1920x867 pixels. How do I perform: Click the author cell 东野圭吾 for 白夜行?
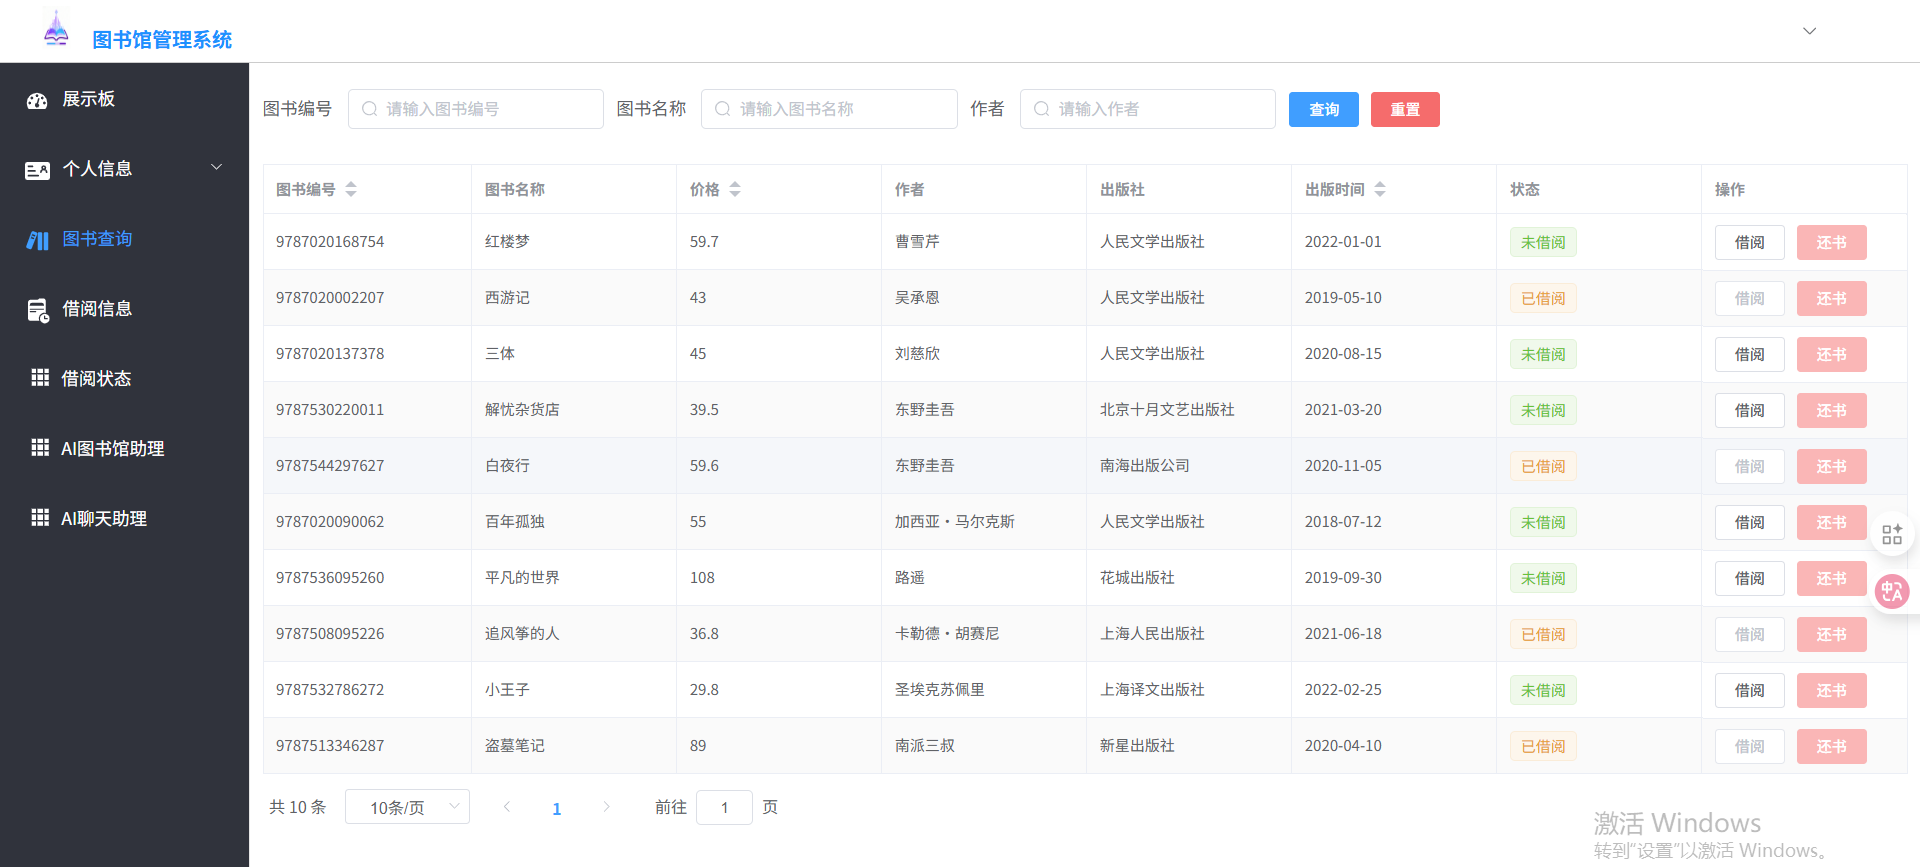(925, 466)
